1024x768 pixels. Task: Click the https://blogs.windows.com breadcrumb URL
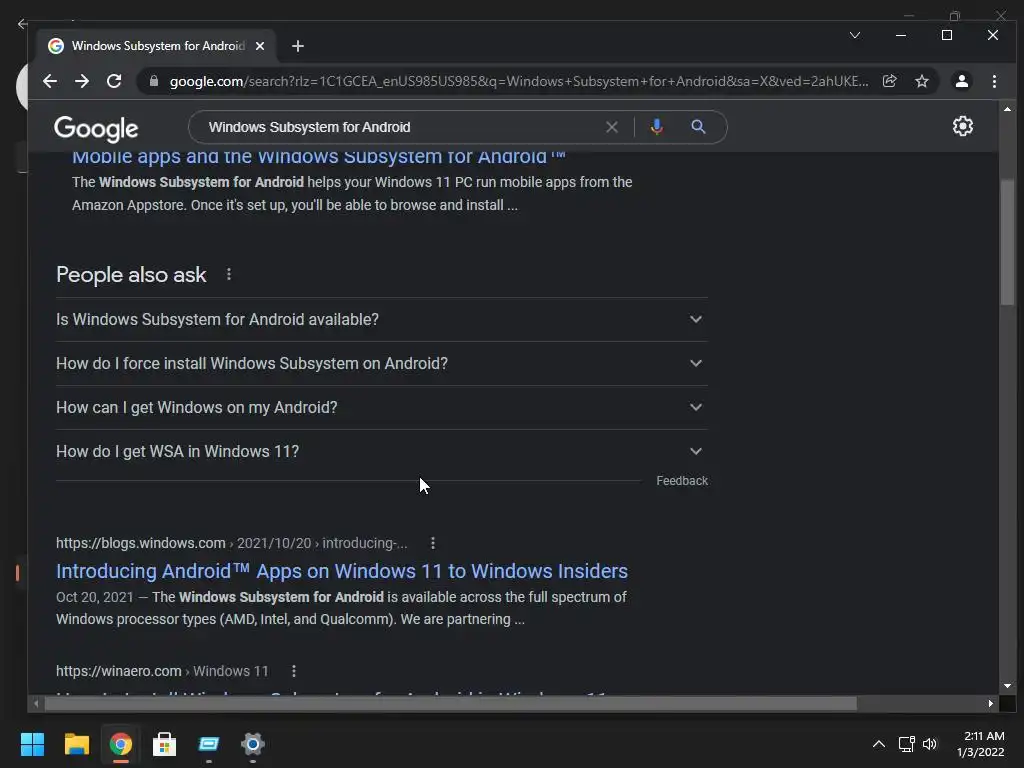(231, 543)
